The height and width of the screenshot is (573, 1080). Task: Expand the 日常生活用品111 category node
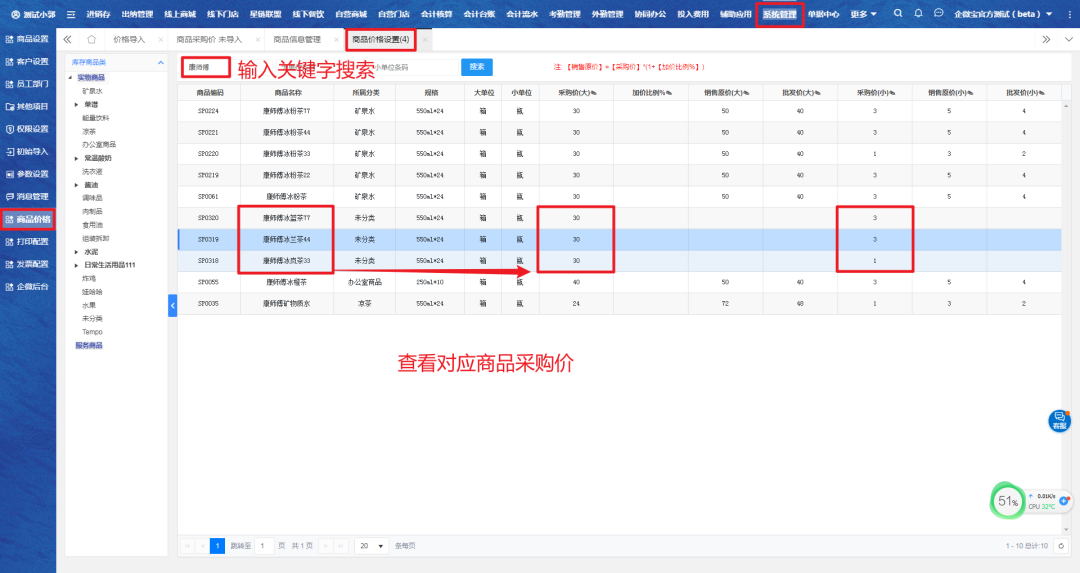click(x=76, y=264)
